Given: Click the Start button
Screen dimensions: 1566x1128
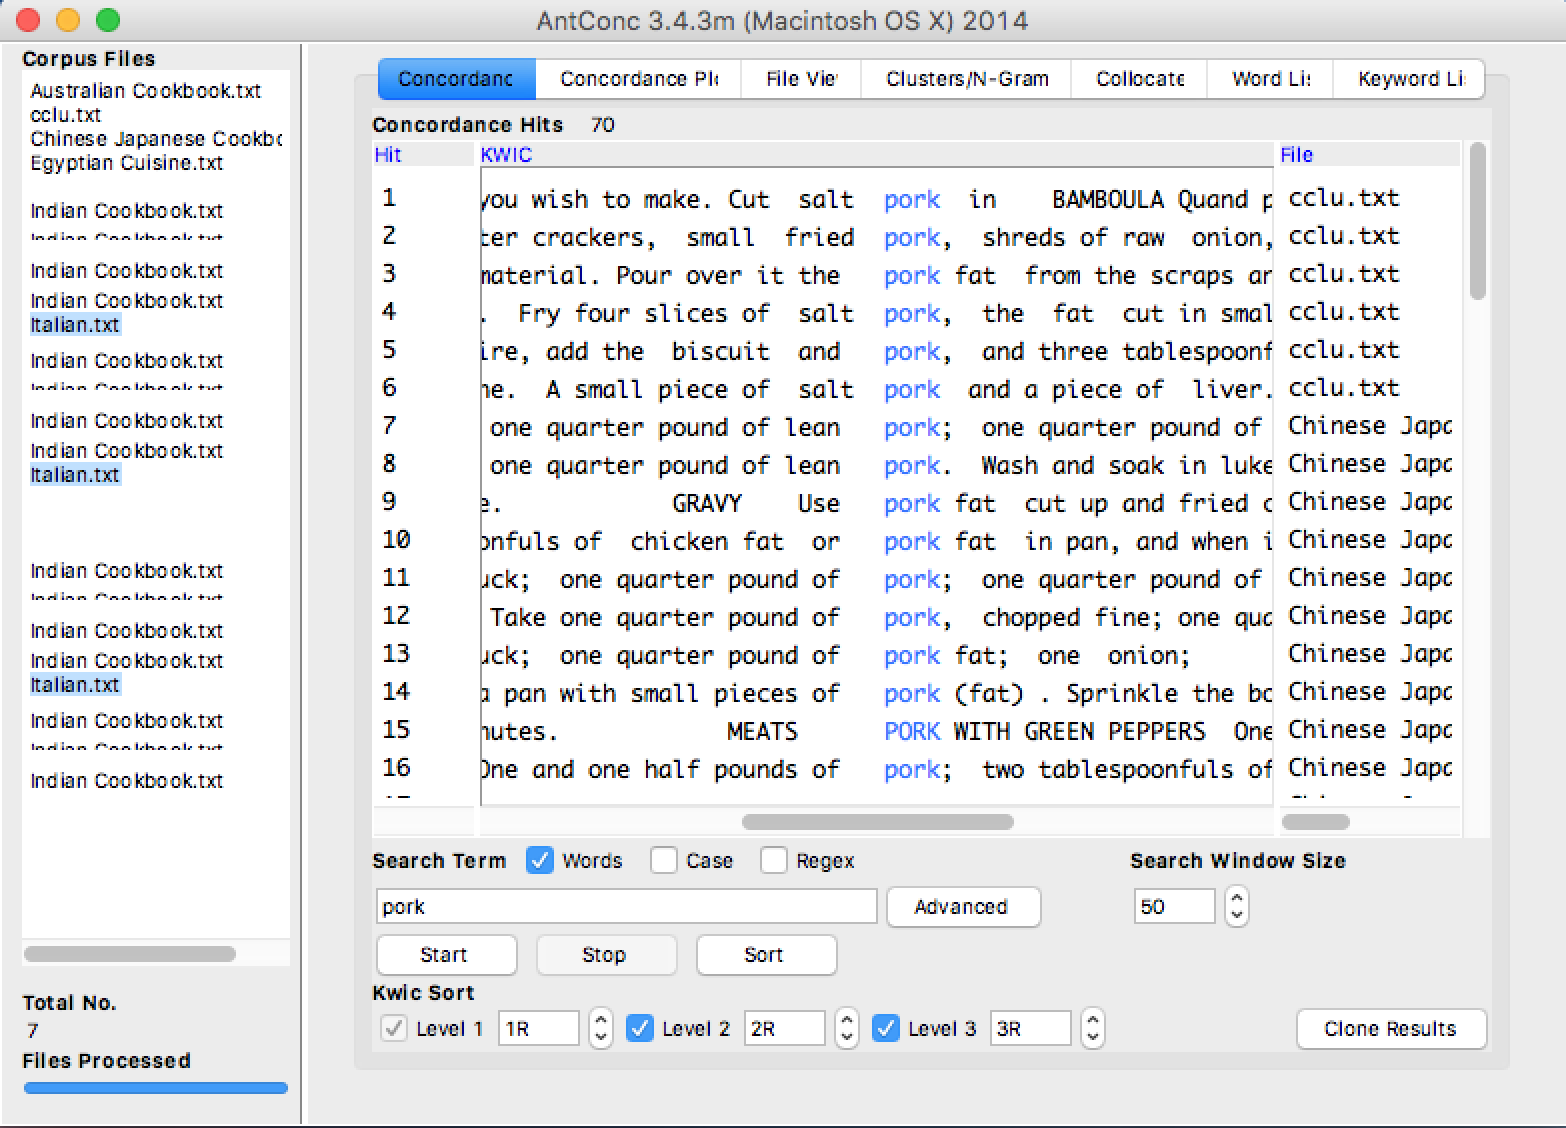Looking at the screenshot, I should tap(446, 955).
